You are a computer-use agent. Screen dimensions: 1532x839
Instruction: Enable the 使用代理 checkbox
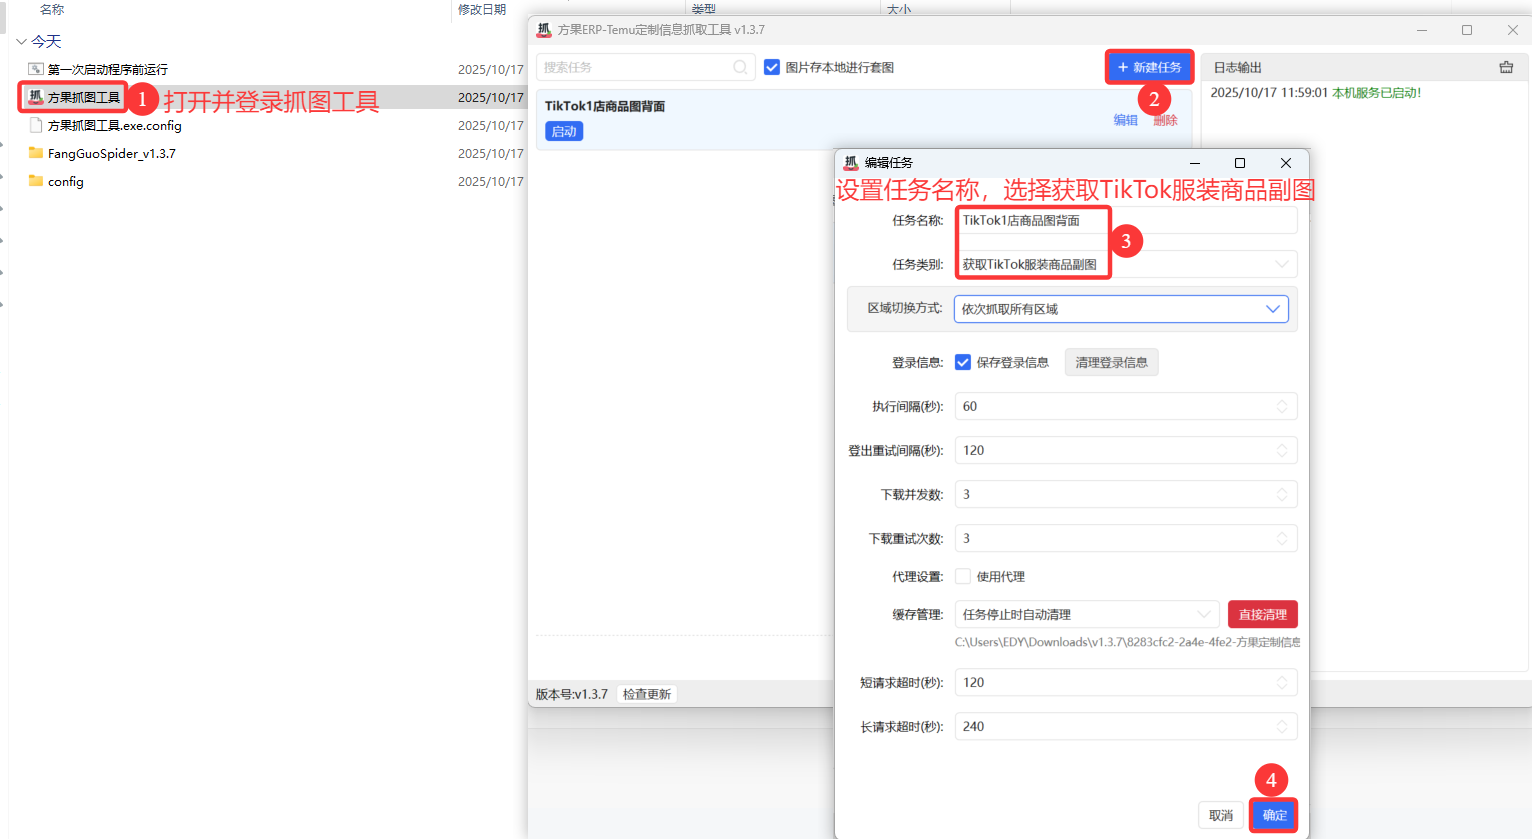coord(963,576)
